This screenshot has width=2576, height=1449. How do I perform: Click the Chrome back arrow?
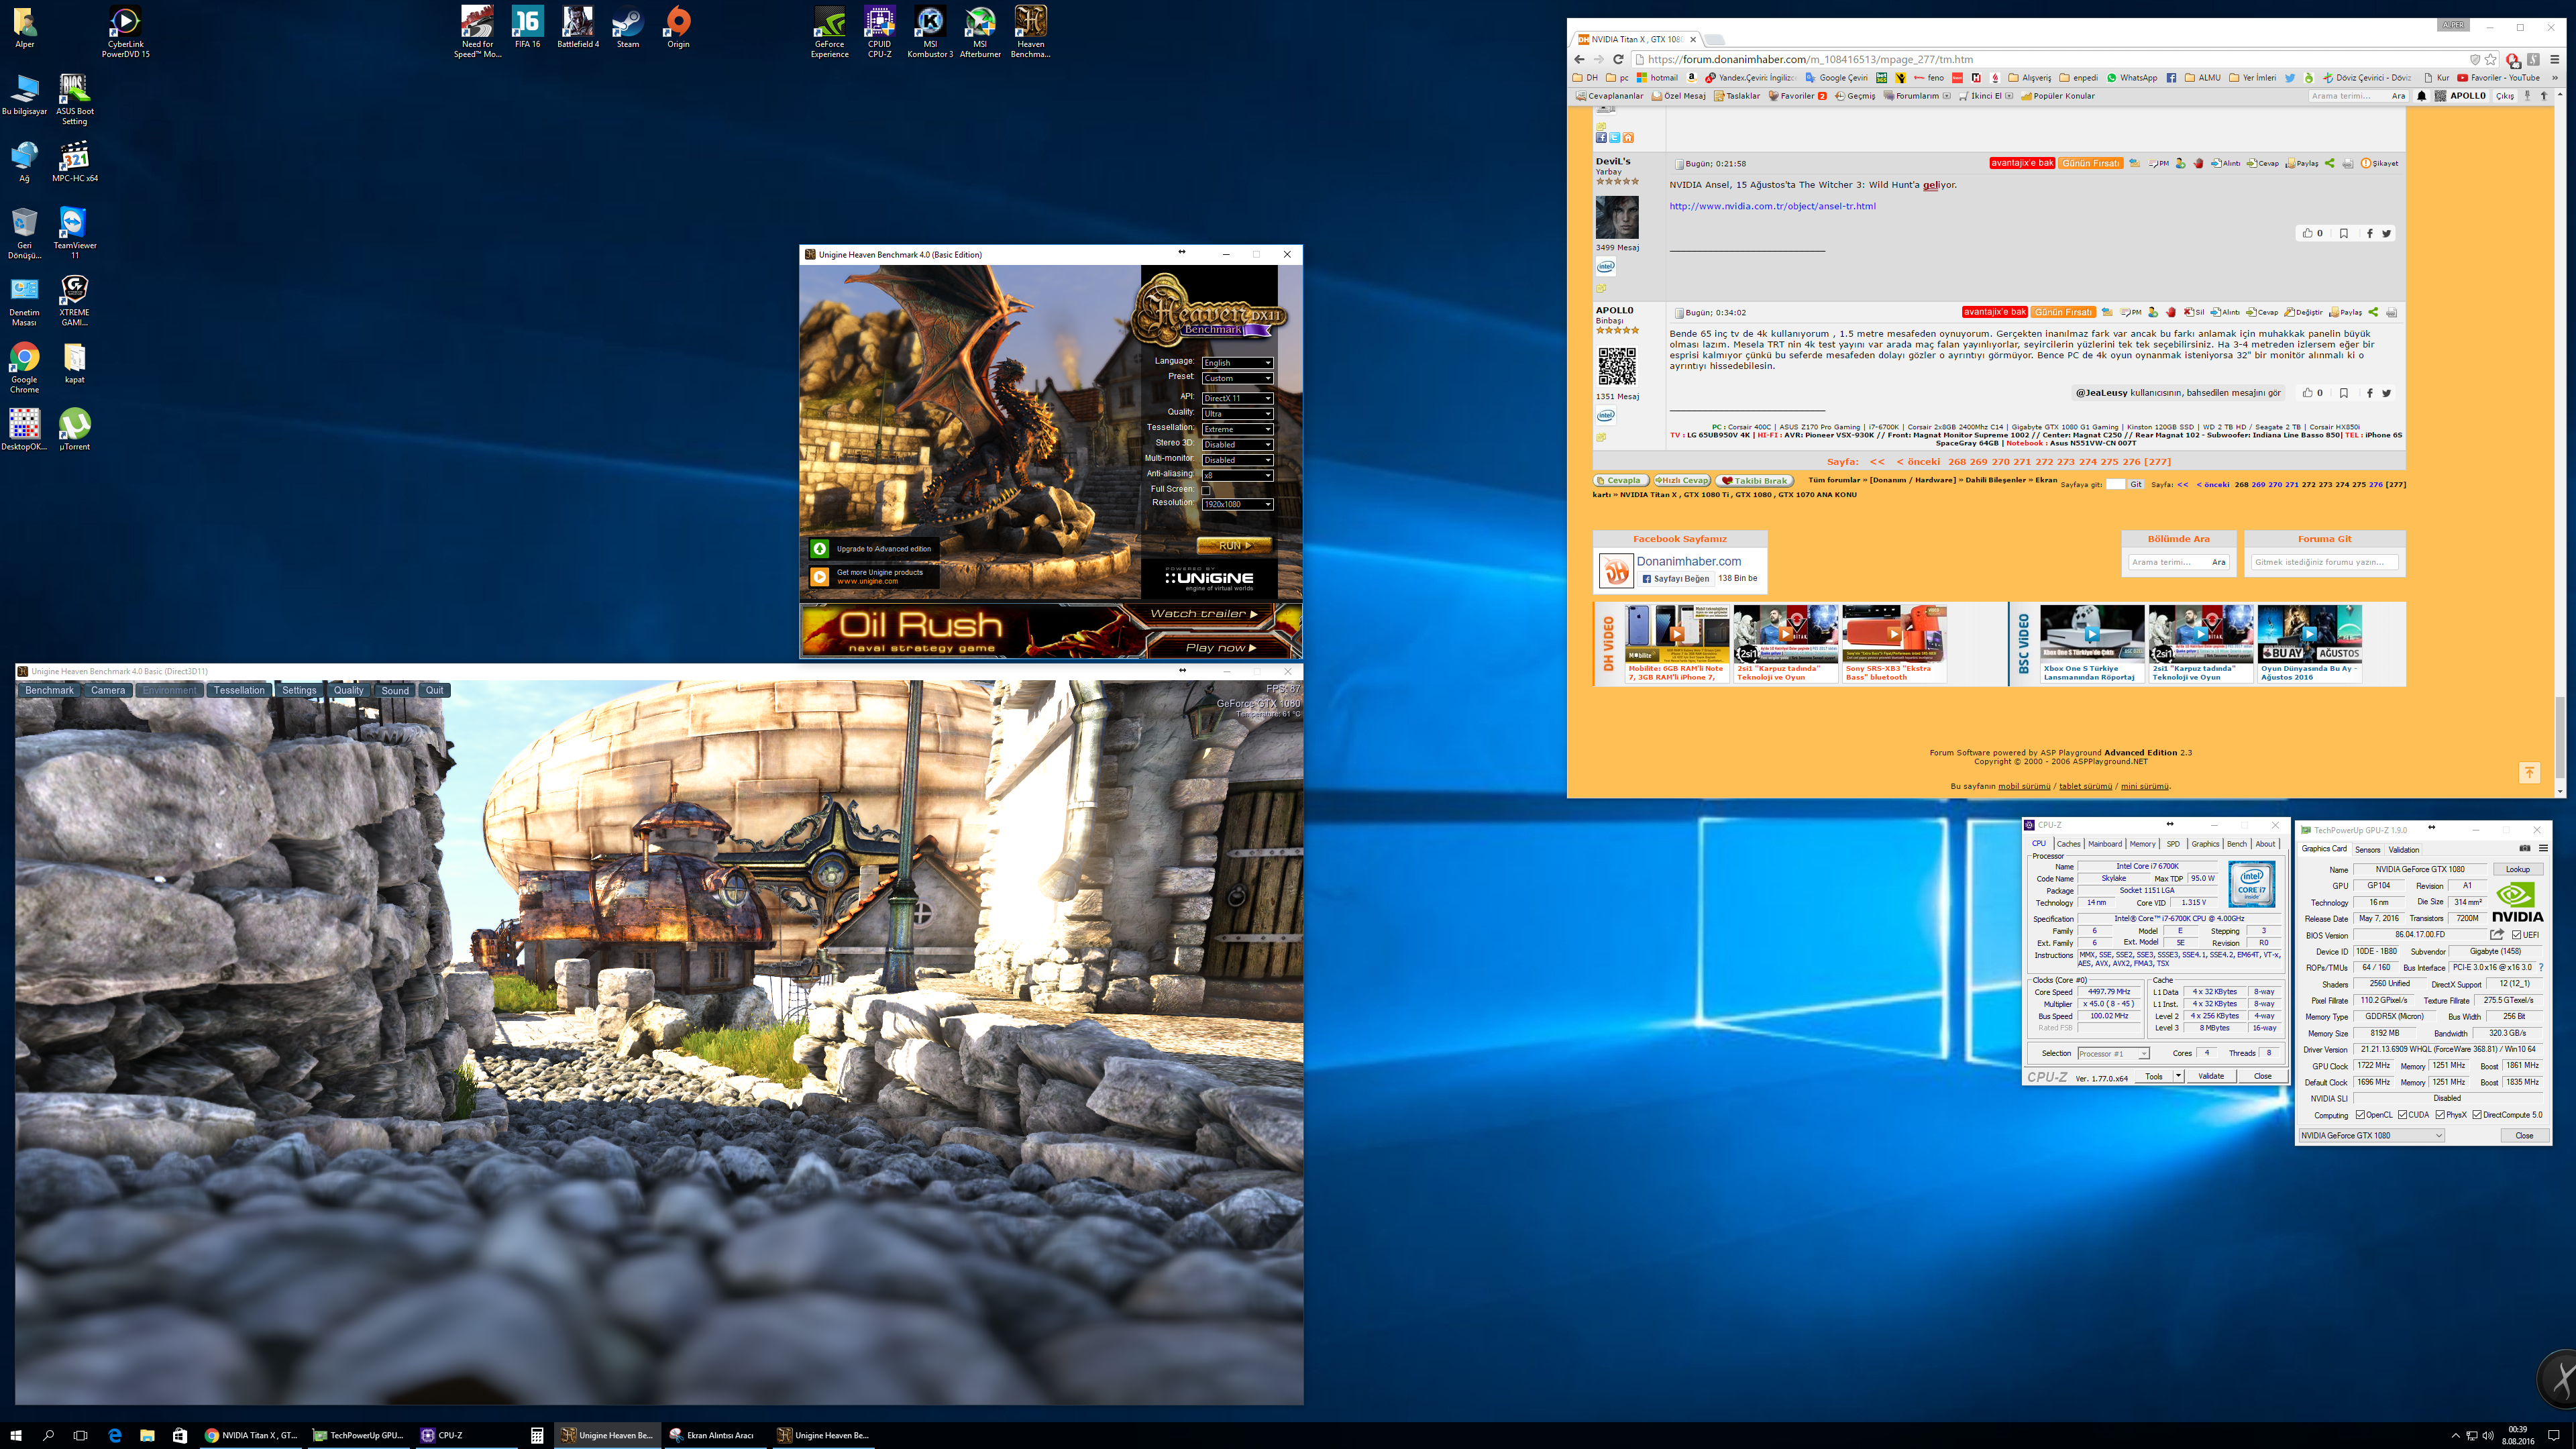click(1580, 59)
